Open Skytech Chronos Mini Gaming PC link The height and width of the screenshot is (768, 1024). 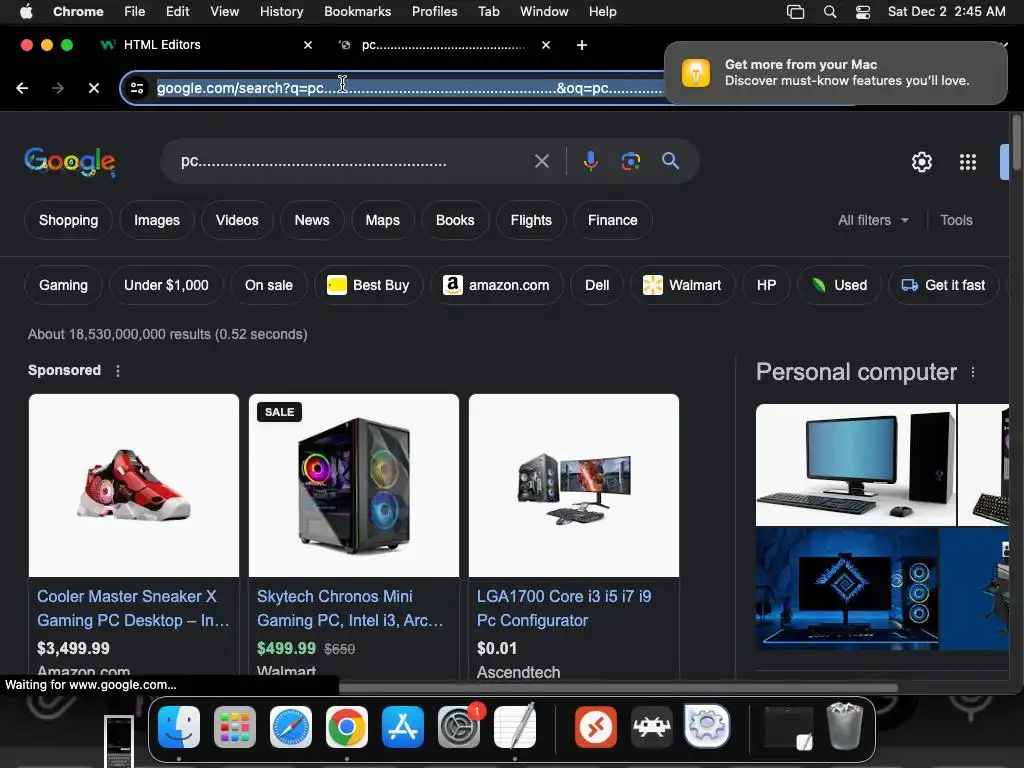350,608
